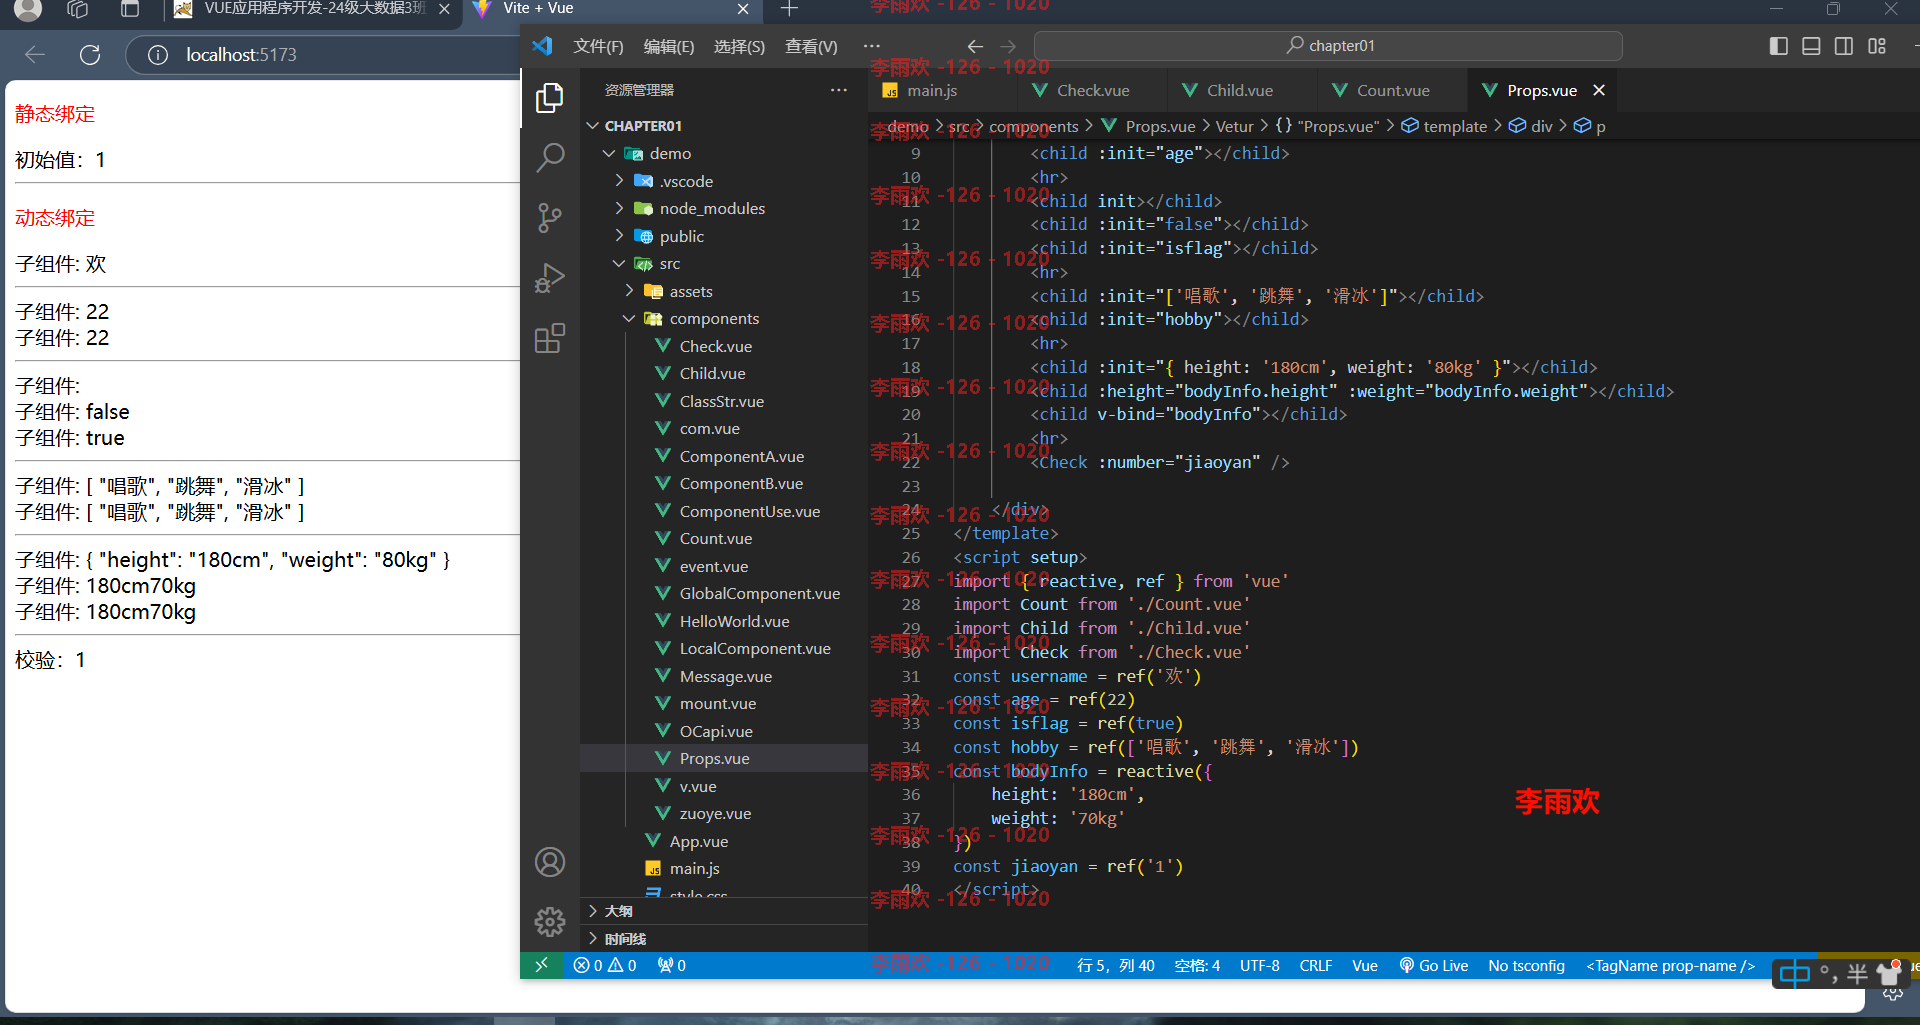1920x1025 pixels.
Task: Open the customize layout icon
Action: 1877,46
